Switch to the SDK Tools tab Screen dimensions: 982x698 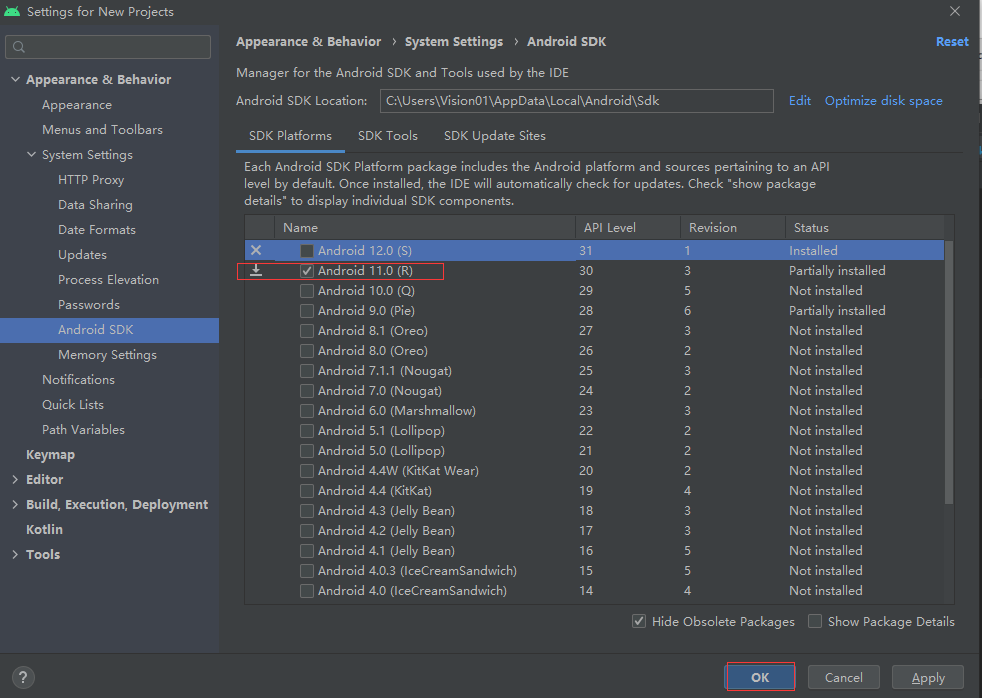(x=388, y=136)
